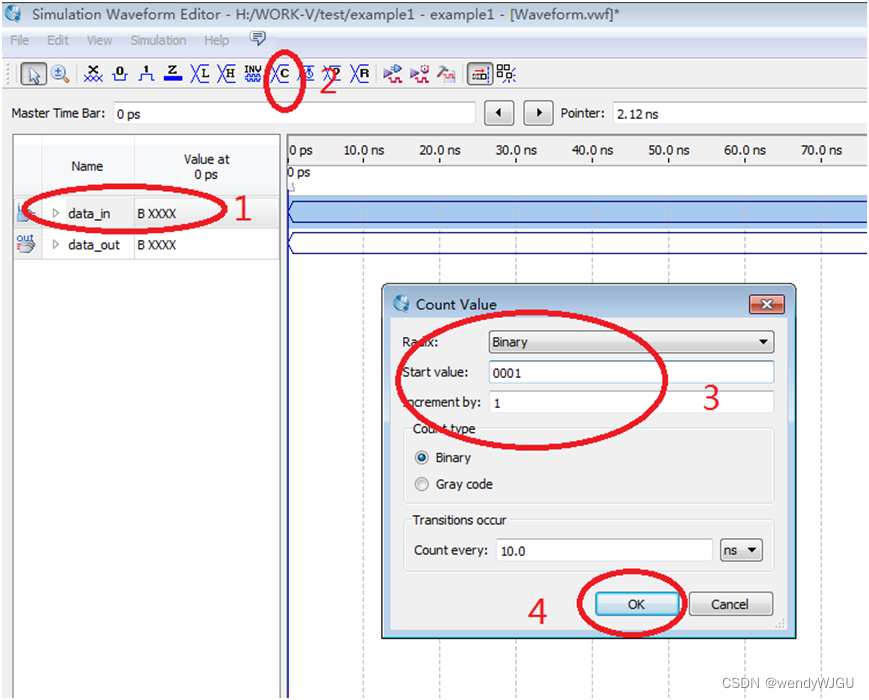
Task: Expand the data_in signal node
Action: (57, 213)
